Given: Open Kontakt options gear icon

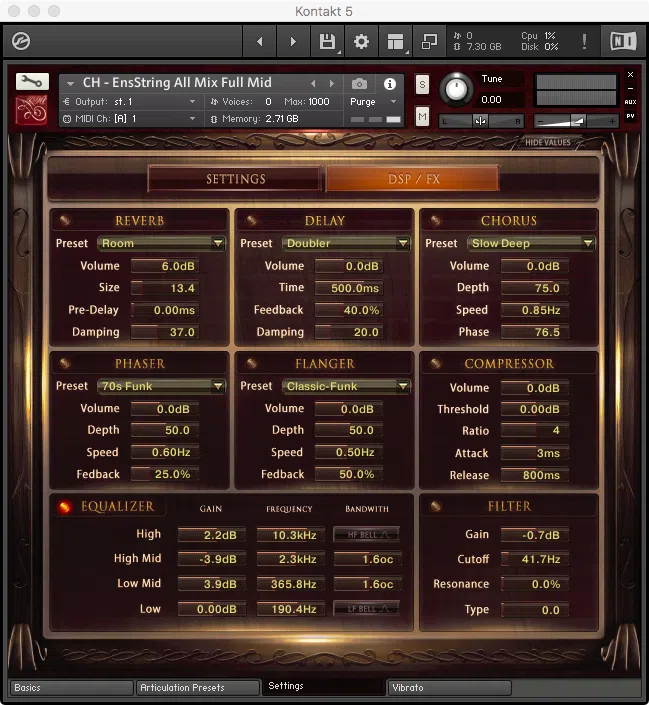Looking at the screenshot, I should (x=361, y=42).
